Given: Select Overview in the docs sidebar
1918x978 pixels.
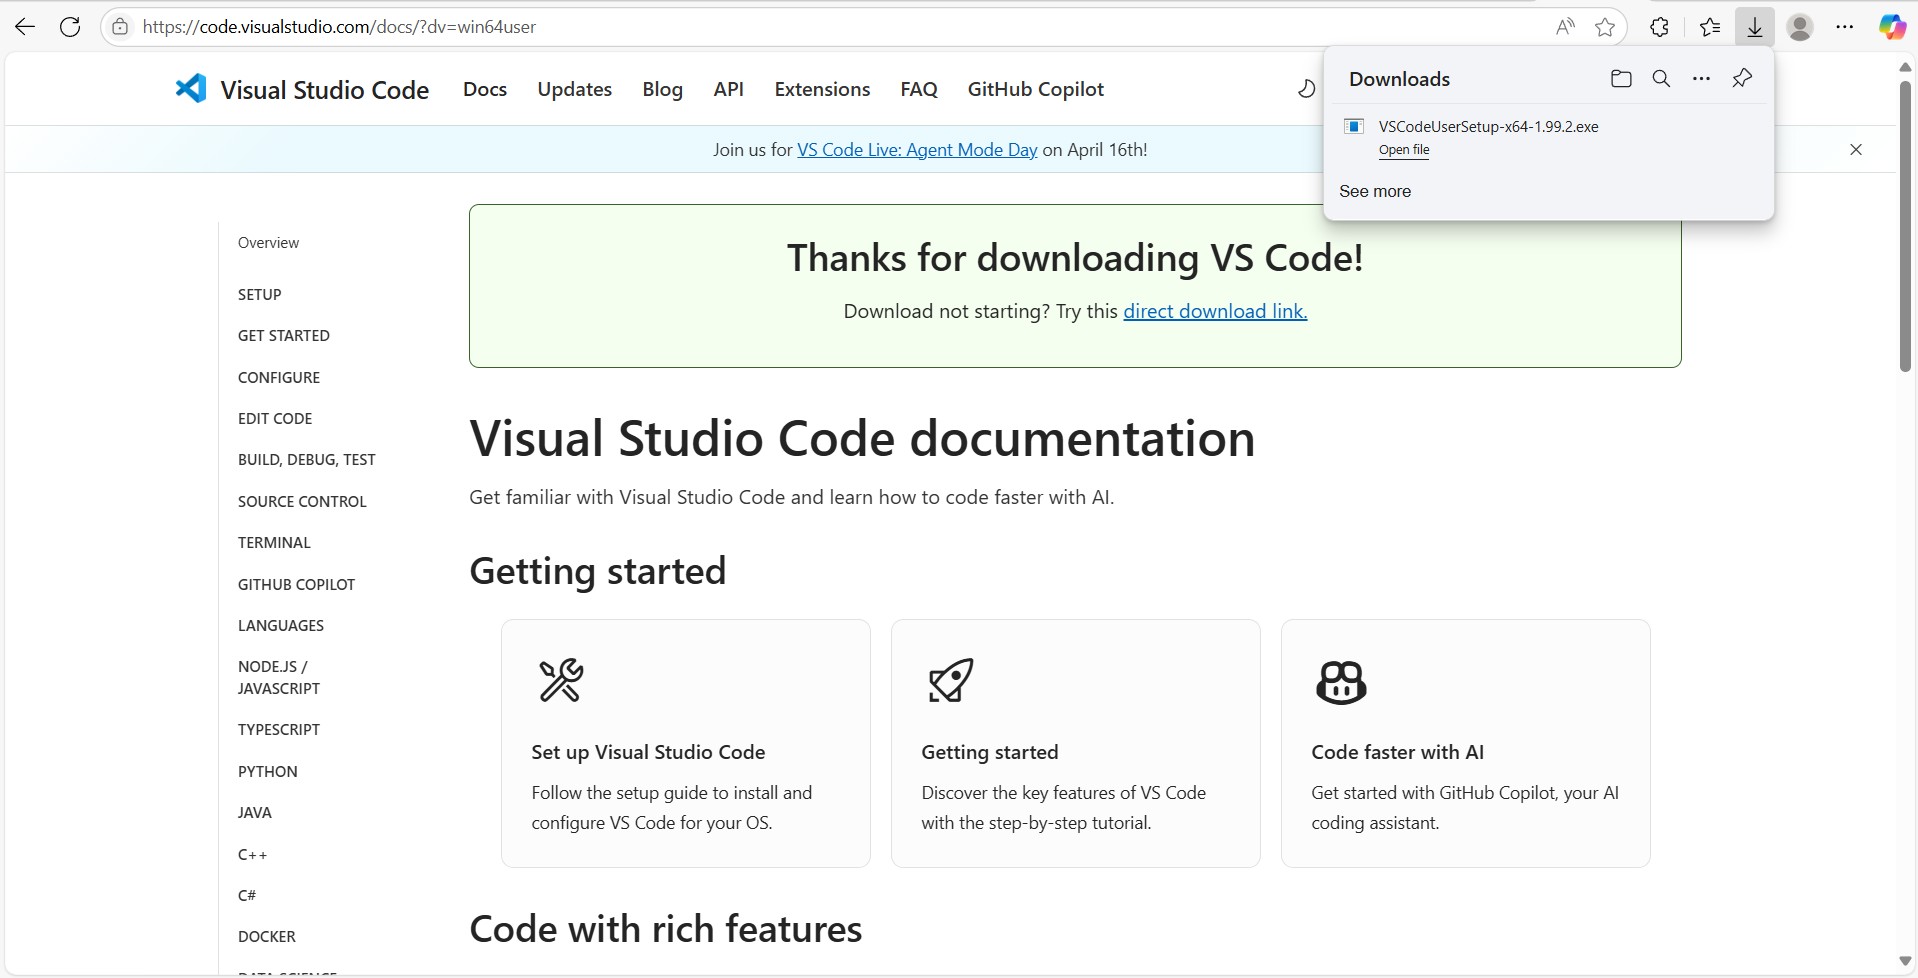Looking at the screenshot, I should (268, 243).
